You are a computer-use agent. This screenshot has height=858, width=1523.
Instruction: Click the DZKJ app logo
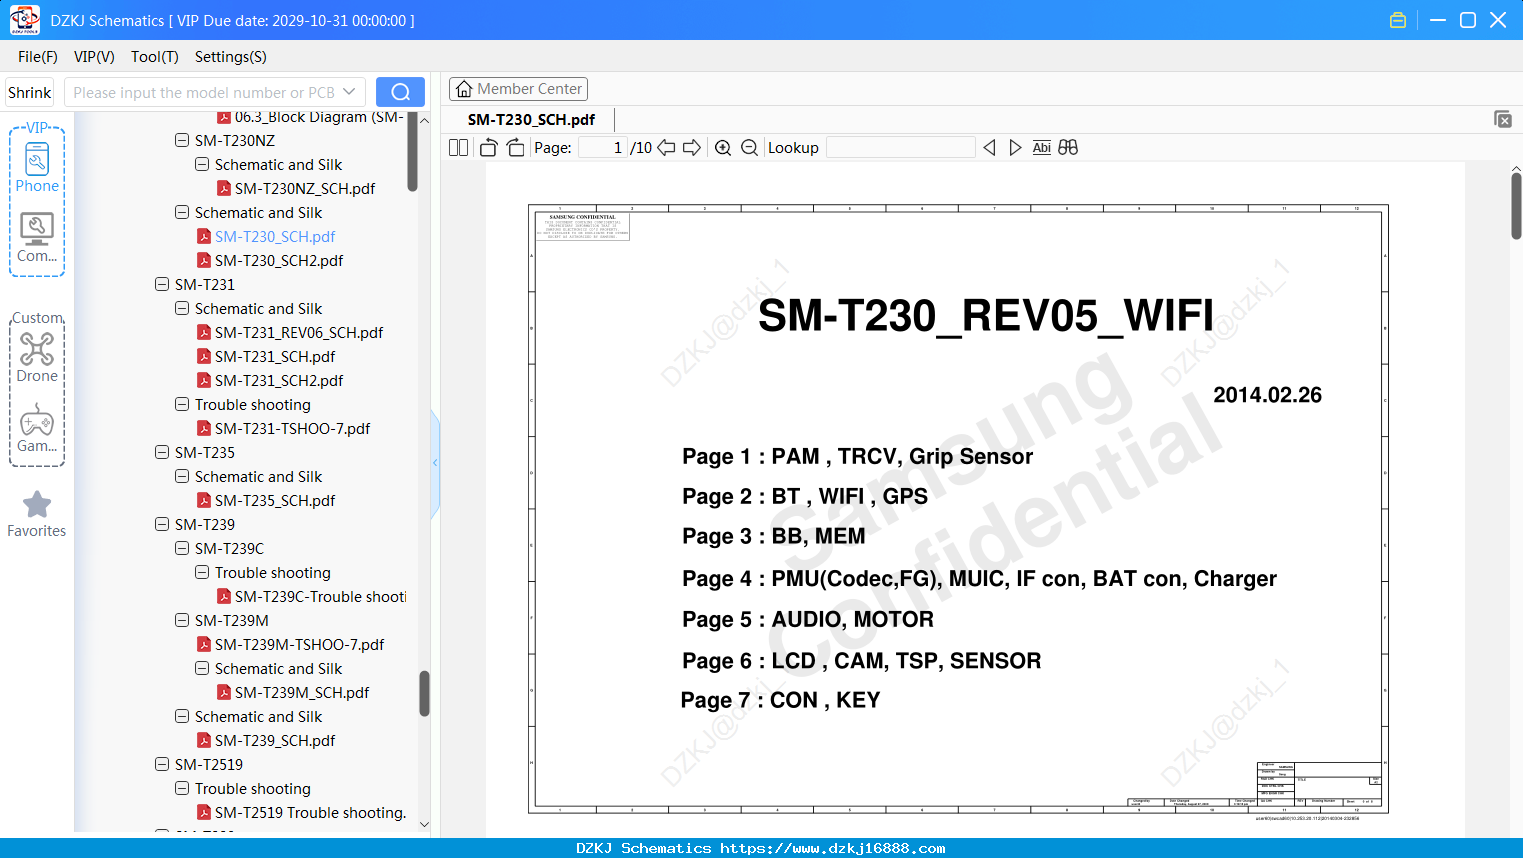(24, 20)
